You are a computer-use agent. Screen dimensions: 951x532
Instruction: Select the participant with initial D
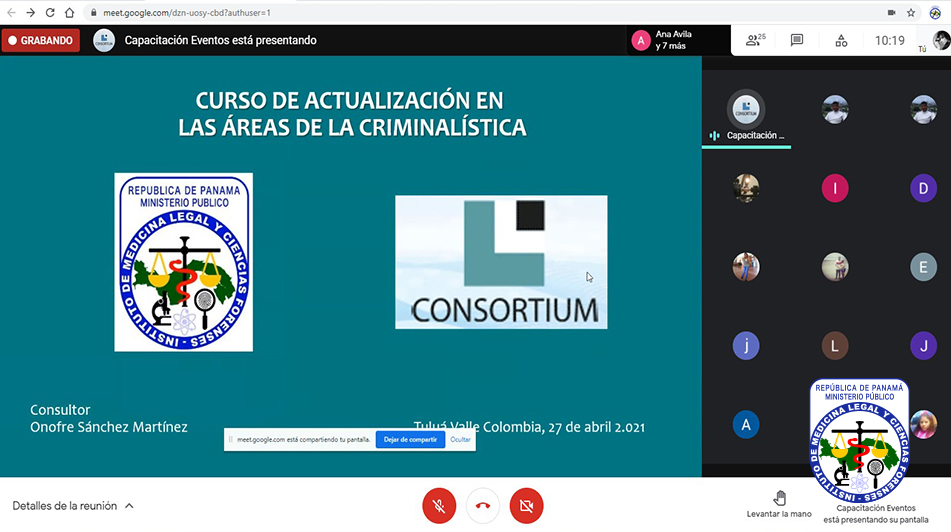point(923,188)
